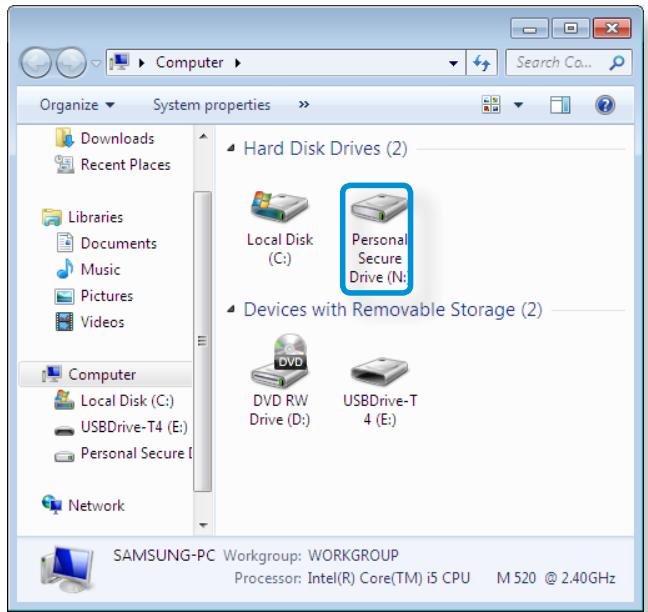Open the address bar history dropdown
Image resolution: width=648 pixels, height=612 pixels.
tap(453, 63)
